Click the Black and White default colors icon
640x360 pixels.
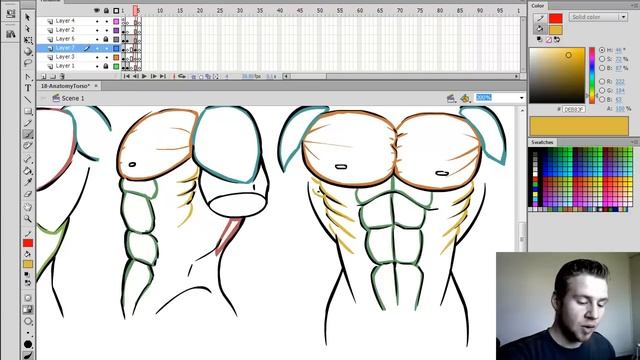point(540,40)
